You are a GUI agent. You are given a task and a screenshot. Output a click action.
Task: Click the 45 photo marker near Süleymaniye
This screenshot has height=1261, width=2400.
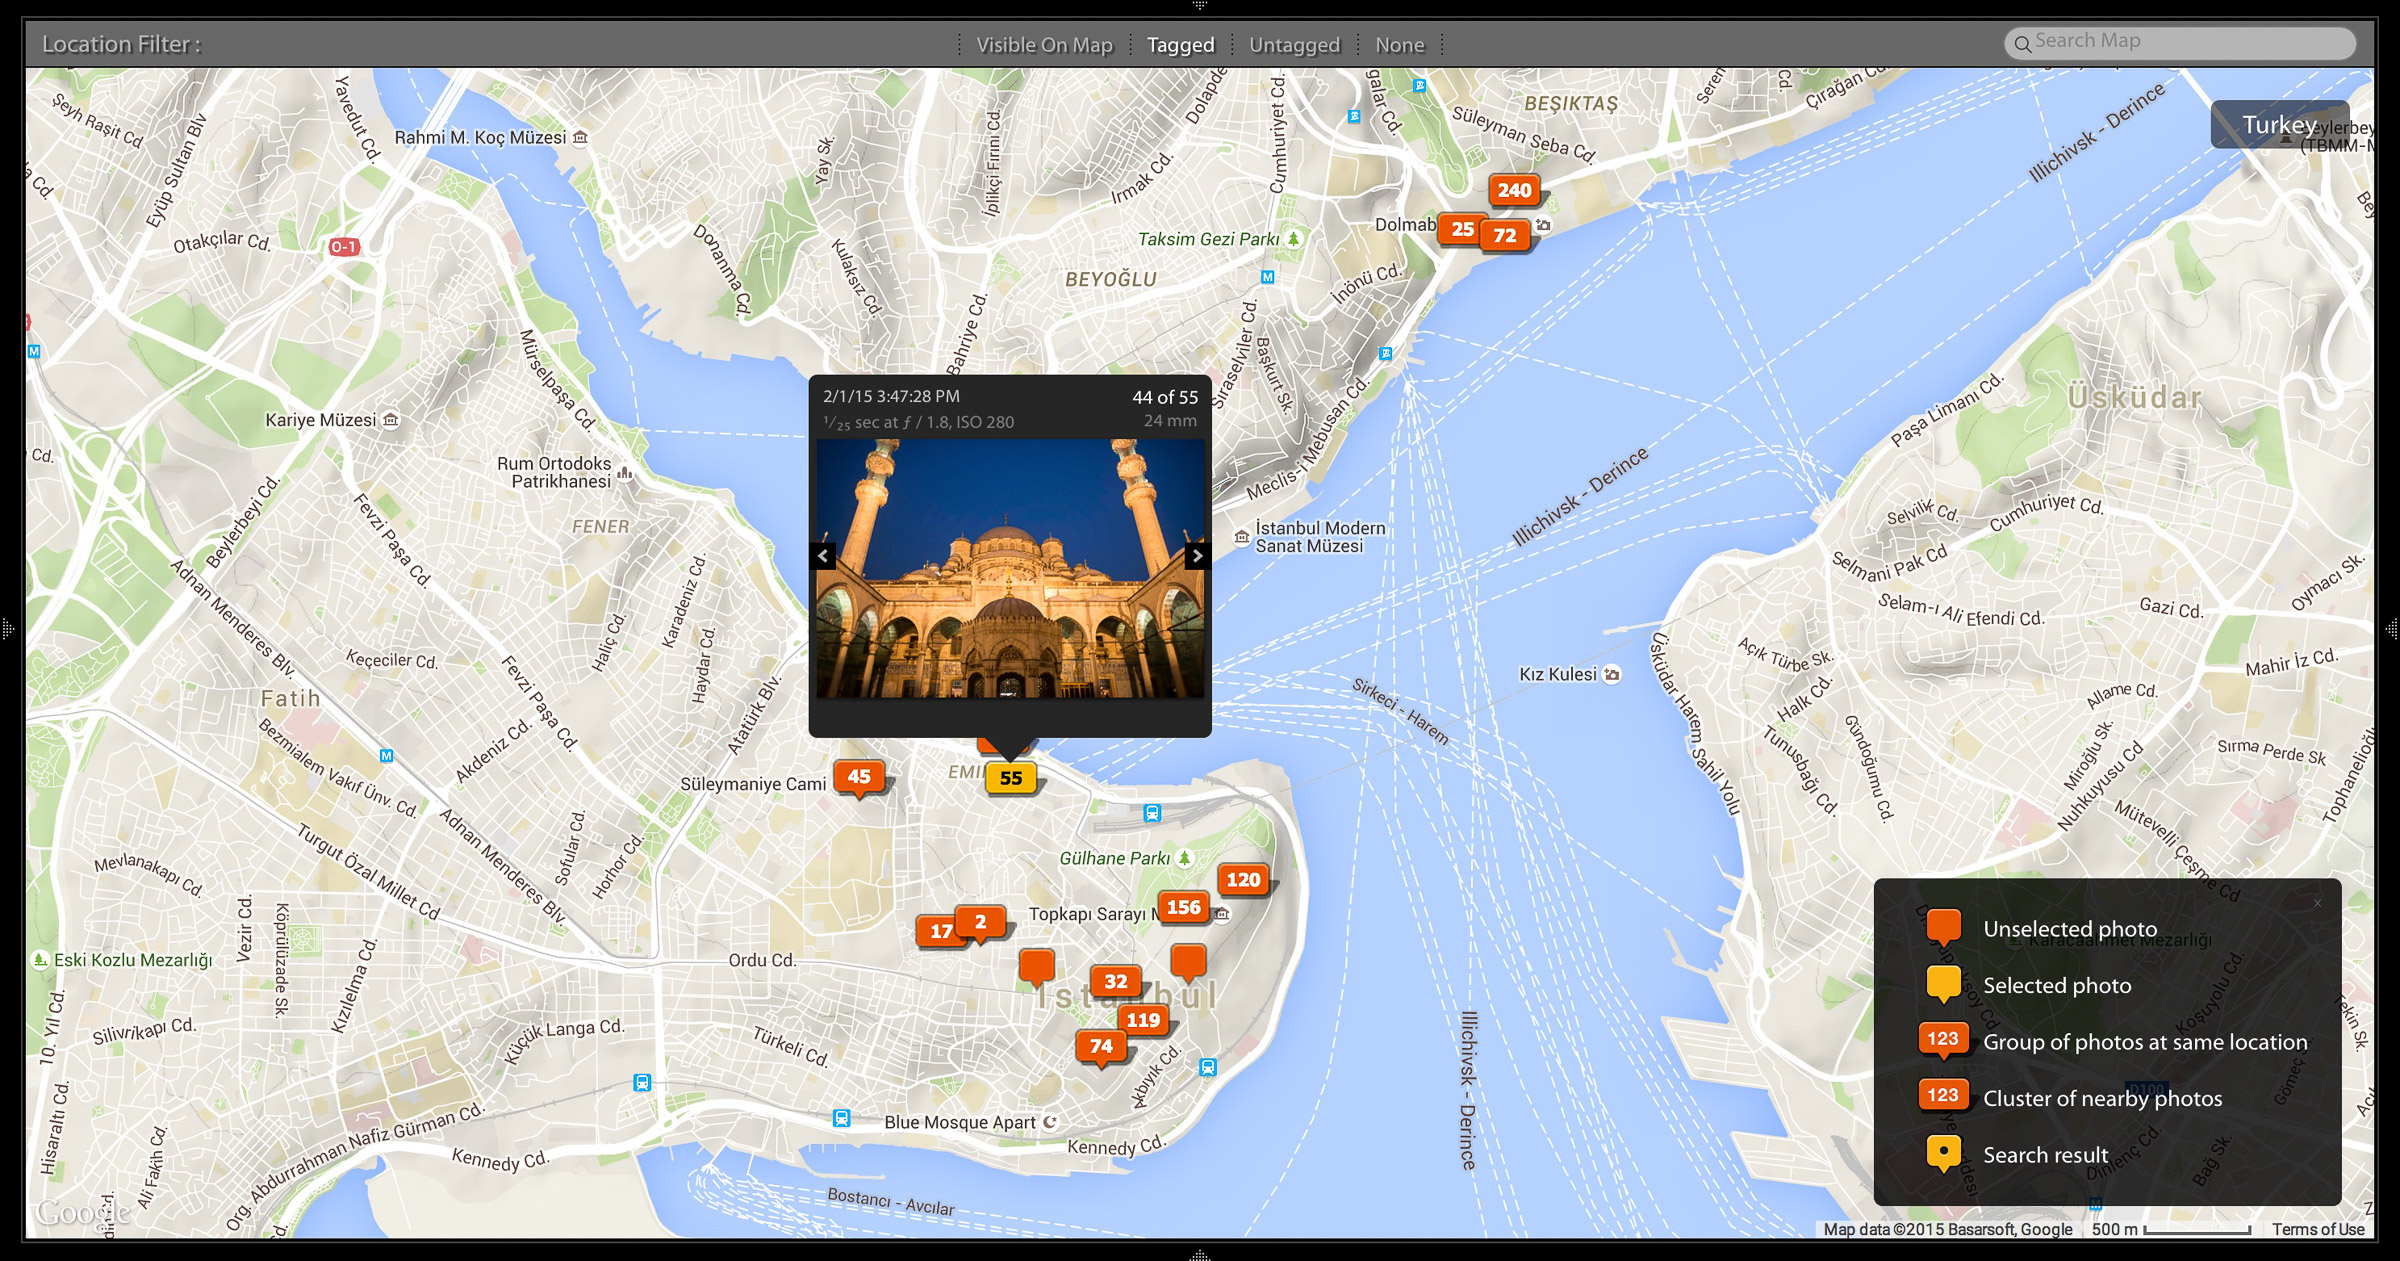click(859, 778)
